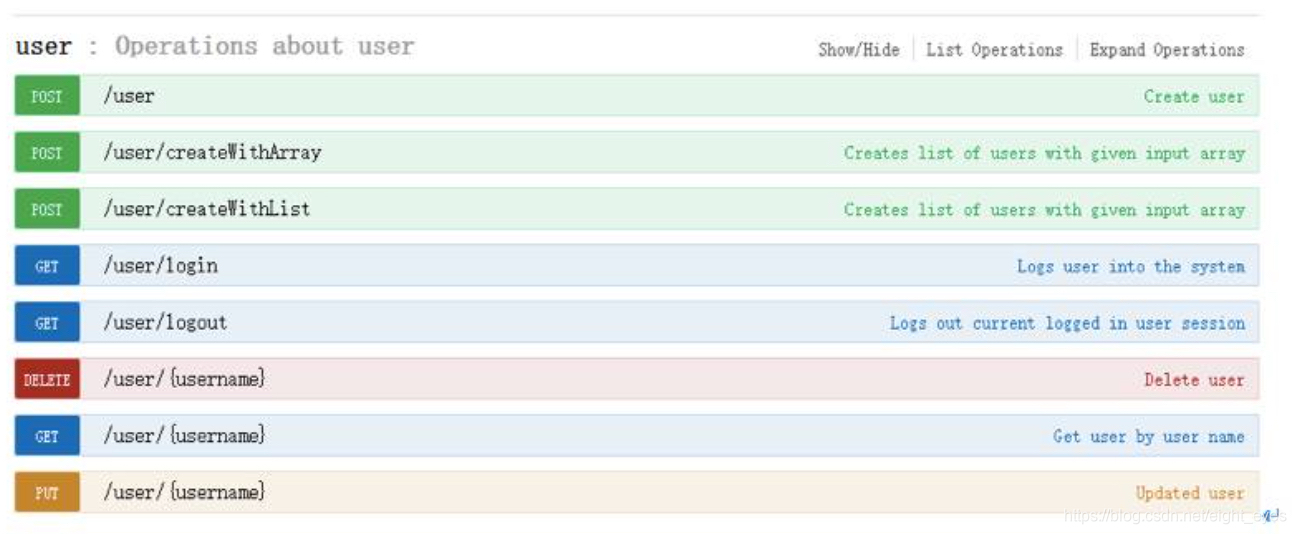
Task: Expand /user/{username} path in PUT row
Action: click(184, 492)
